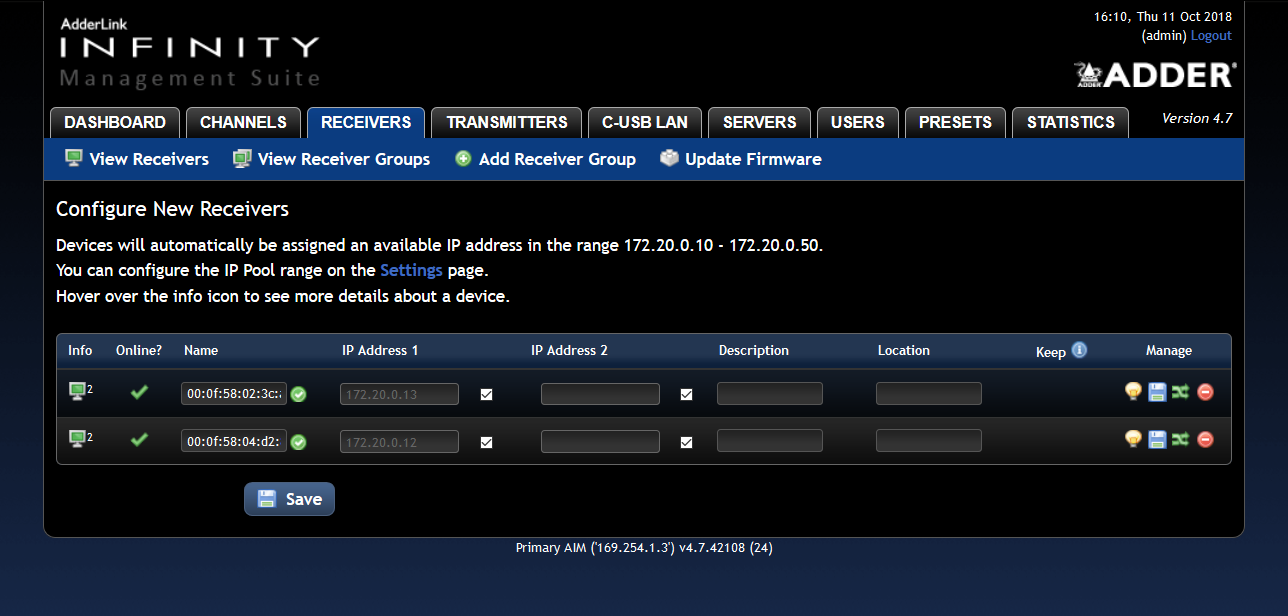The height and width of the screenshot is (616, 1288).
Task: Click the "Name" column header
Action: 201,351
